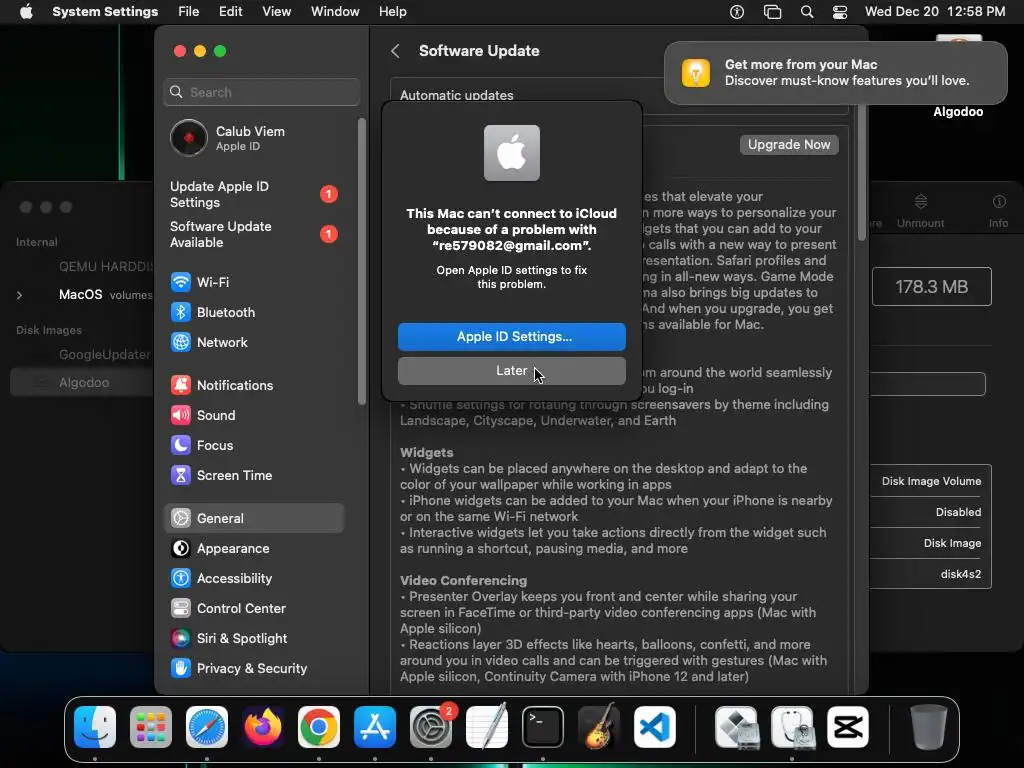Image resolution: width=1024 pixels, height=768 pixels.
Task: Launch Visual Studio Code from Dock
Action: [x=655, y=727]
